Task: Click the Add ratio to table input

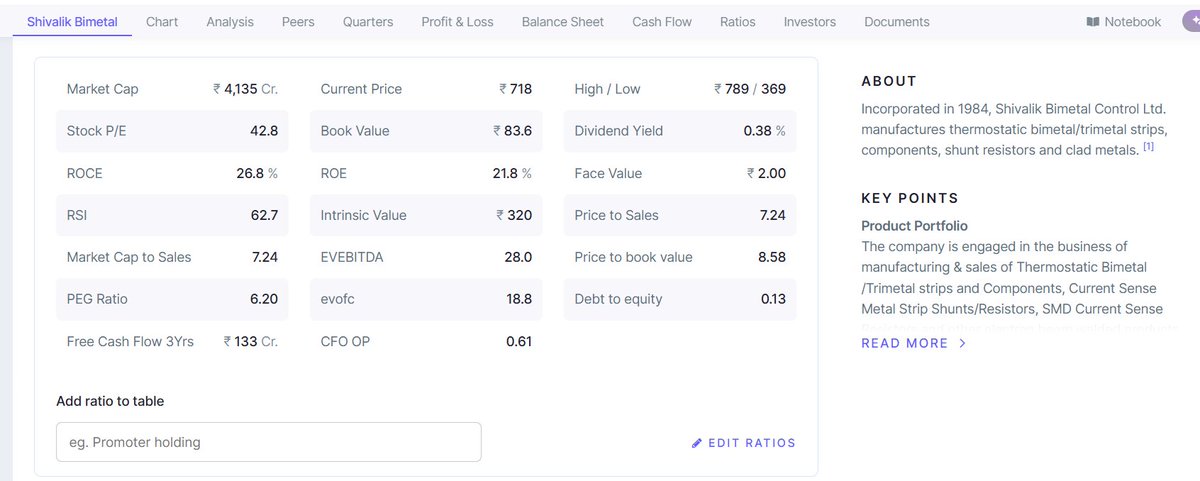Action: (269, 442)
